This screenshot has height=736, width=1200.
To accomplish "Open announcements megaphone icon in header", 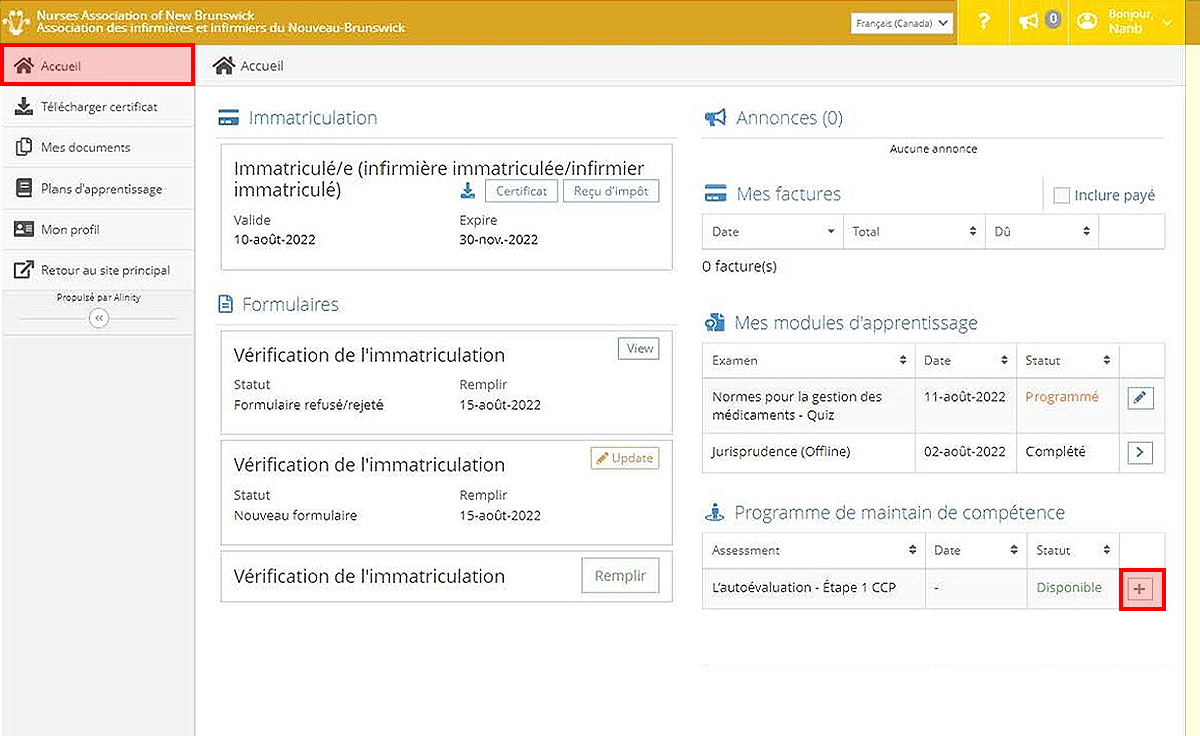I will coord(1029,22).
